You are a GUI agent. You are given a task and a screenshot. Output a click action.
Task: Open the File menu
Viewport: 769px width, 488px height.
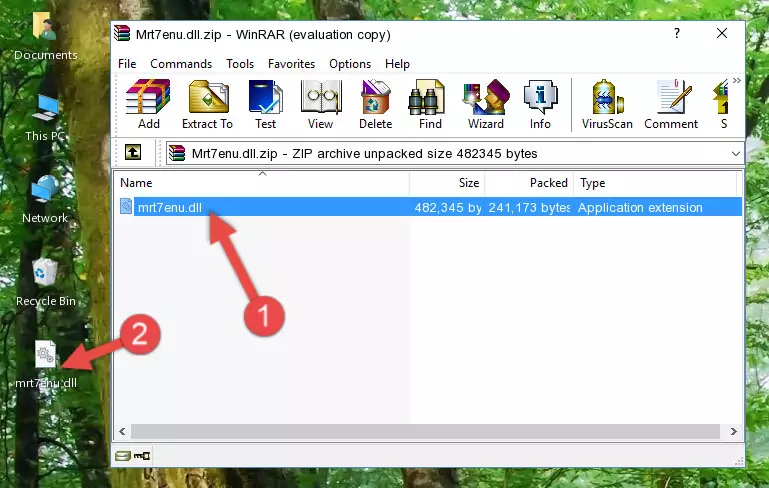[x=127, y=64]
